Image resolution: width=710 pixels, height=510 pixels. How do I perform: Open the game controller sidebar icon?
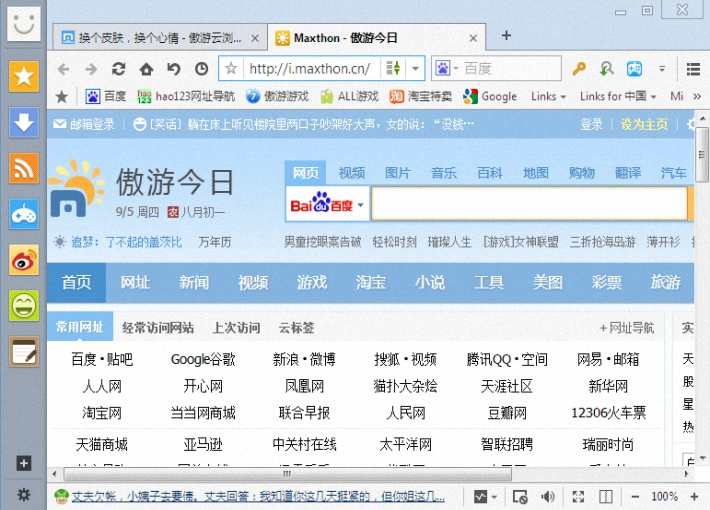click(24, 214)
